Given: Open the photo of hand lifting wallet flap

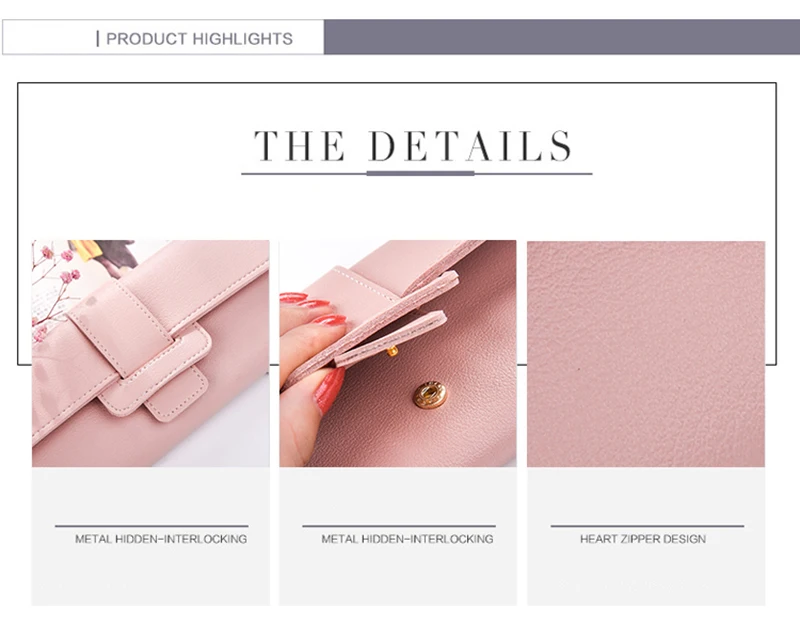Looking at the screenshot, I should point(397,353).
